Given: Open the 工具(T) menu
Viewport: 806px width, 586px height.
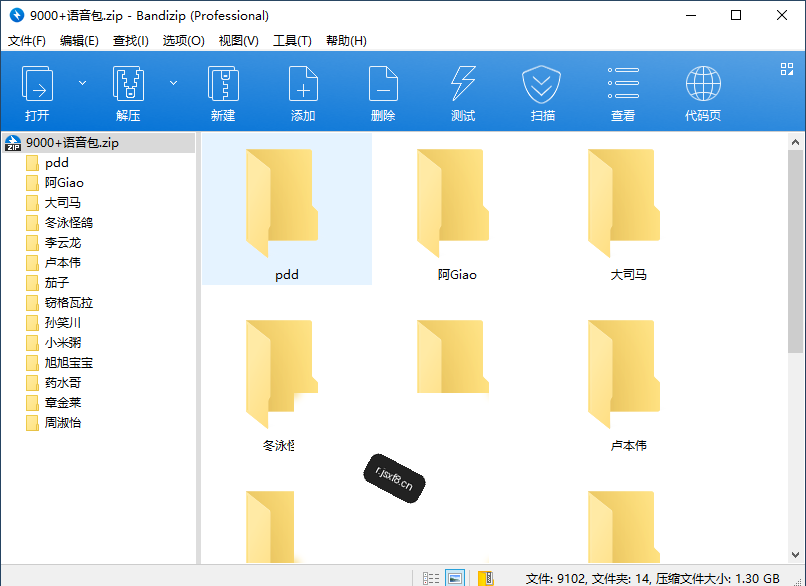Looking at the screenshot, I should pyautogui.click(x=292, y=41).
